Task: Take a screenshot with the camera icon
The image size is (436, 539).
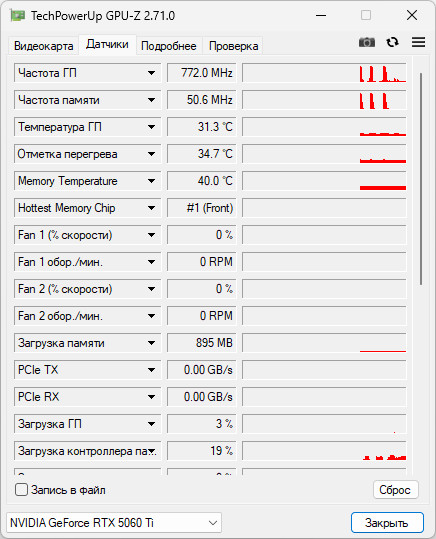Action: [367, 42]
